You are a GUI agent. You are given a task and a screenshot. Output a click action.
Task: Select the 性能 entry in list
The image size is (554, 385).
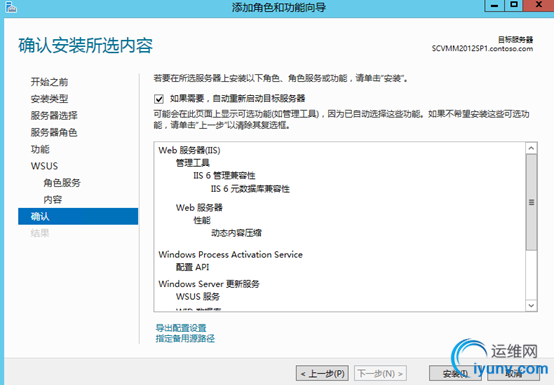pos(202,220)
